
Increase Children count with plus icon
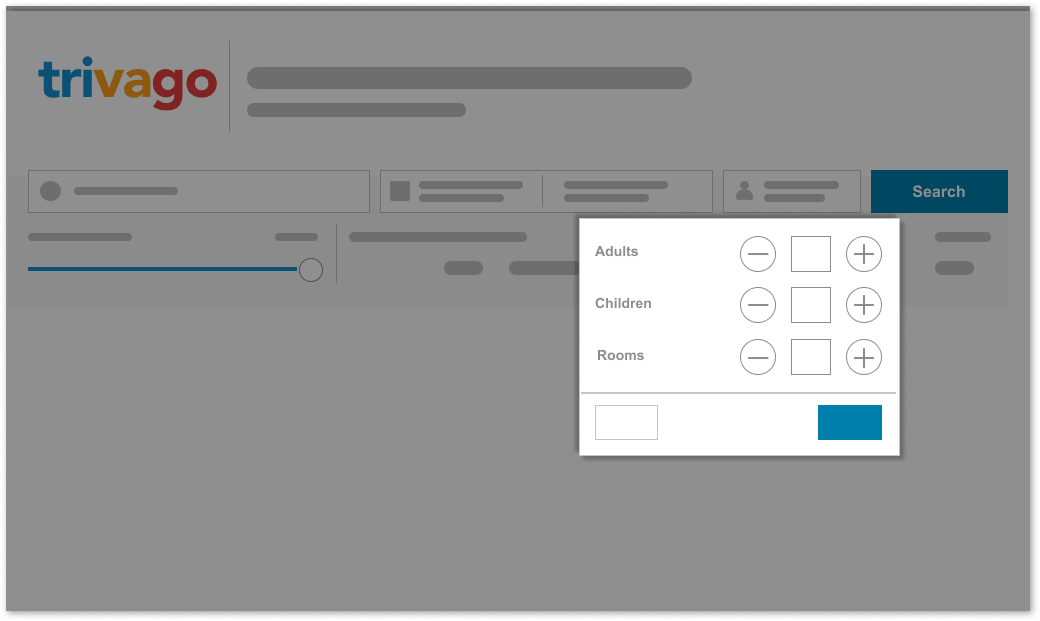(864, 305)
